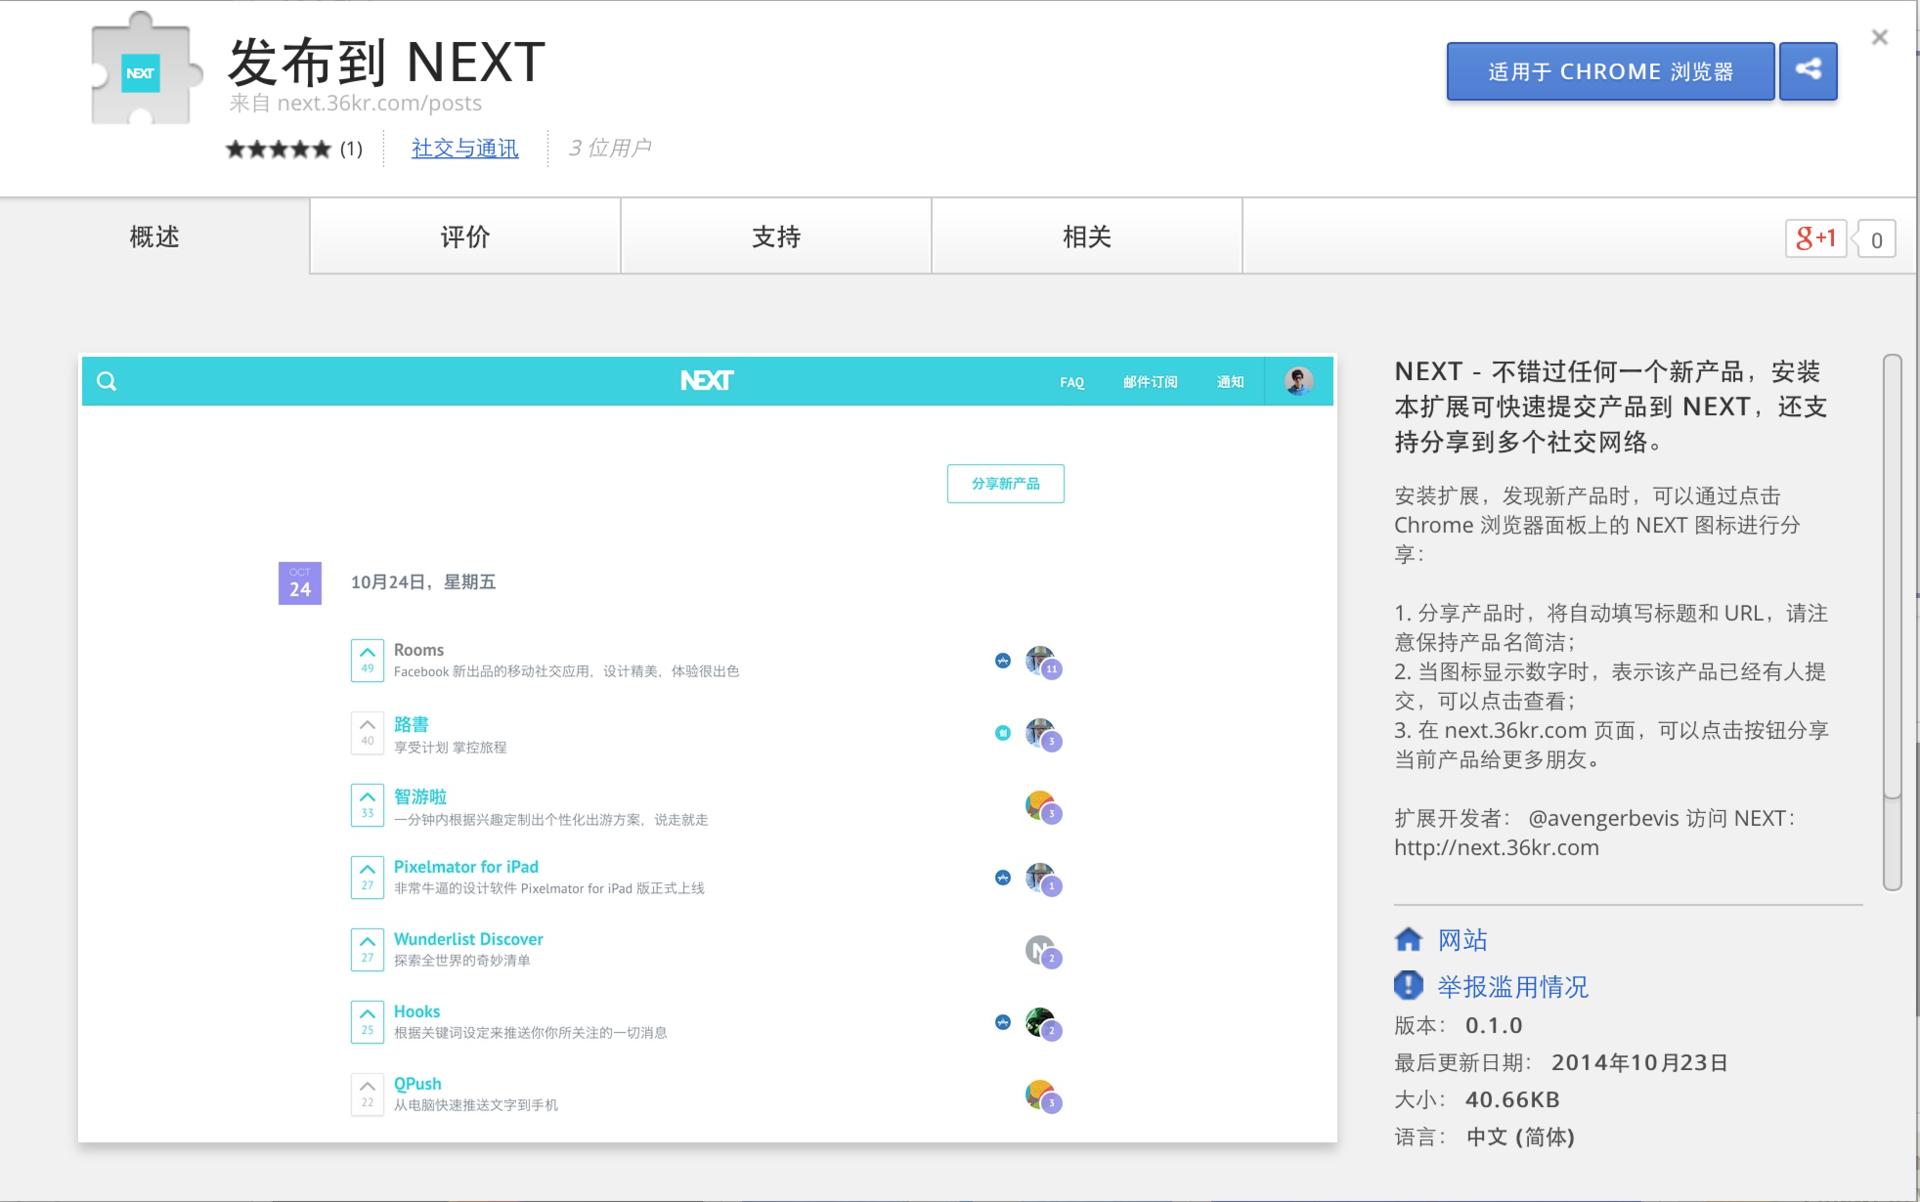Viewport: 1920px width, 1202px height.
Task: Switch to the 评价 tab
Action: [x=465, y=236]
